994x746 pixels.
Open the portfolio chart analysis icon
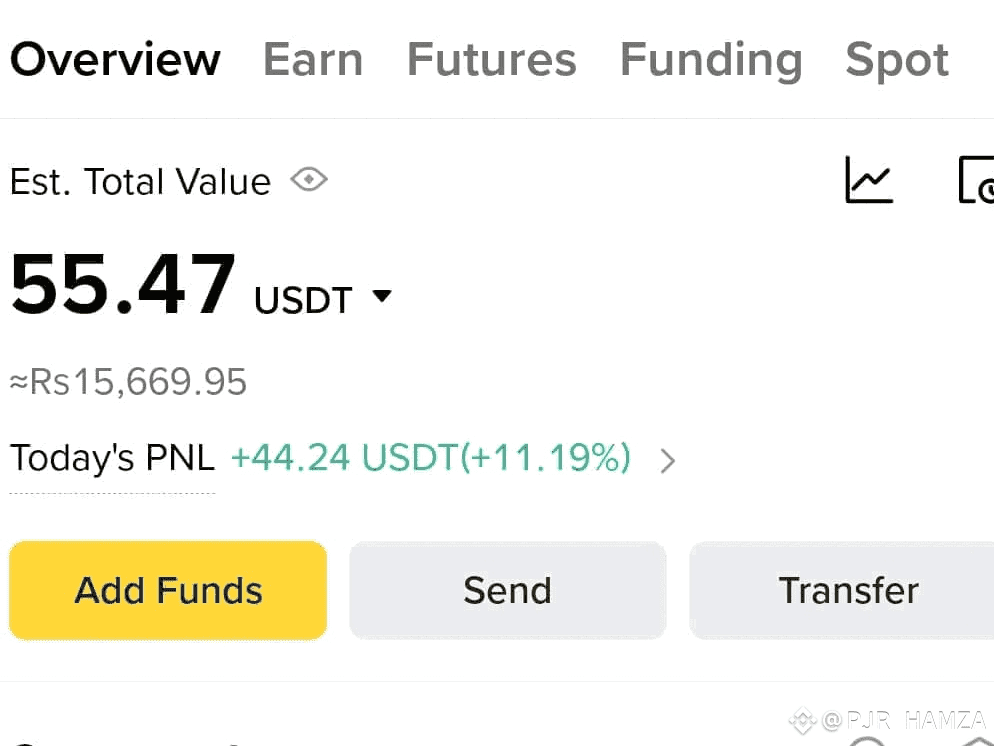869,180
